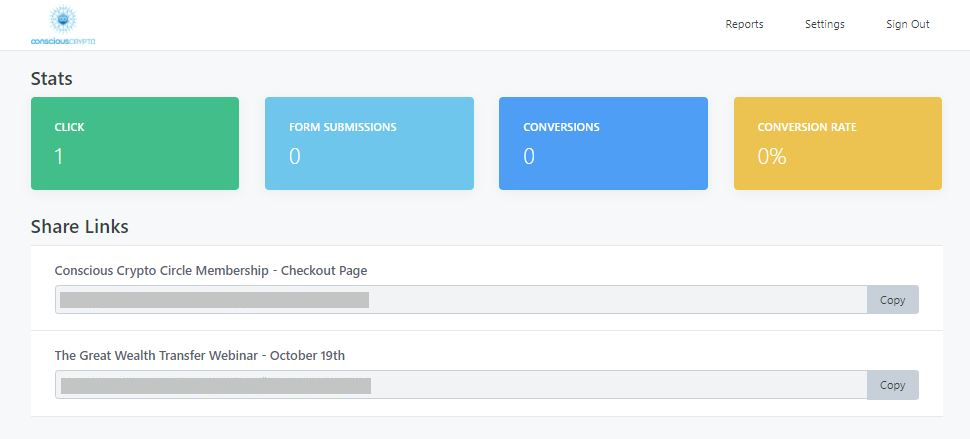This screenshot has height=439, width=970.
Task: Click the 0% conversion rate value
Action: (x=771, y=156)
